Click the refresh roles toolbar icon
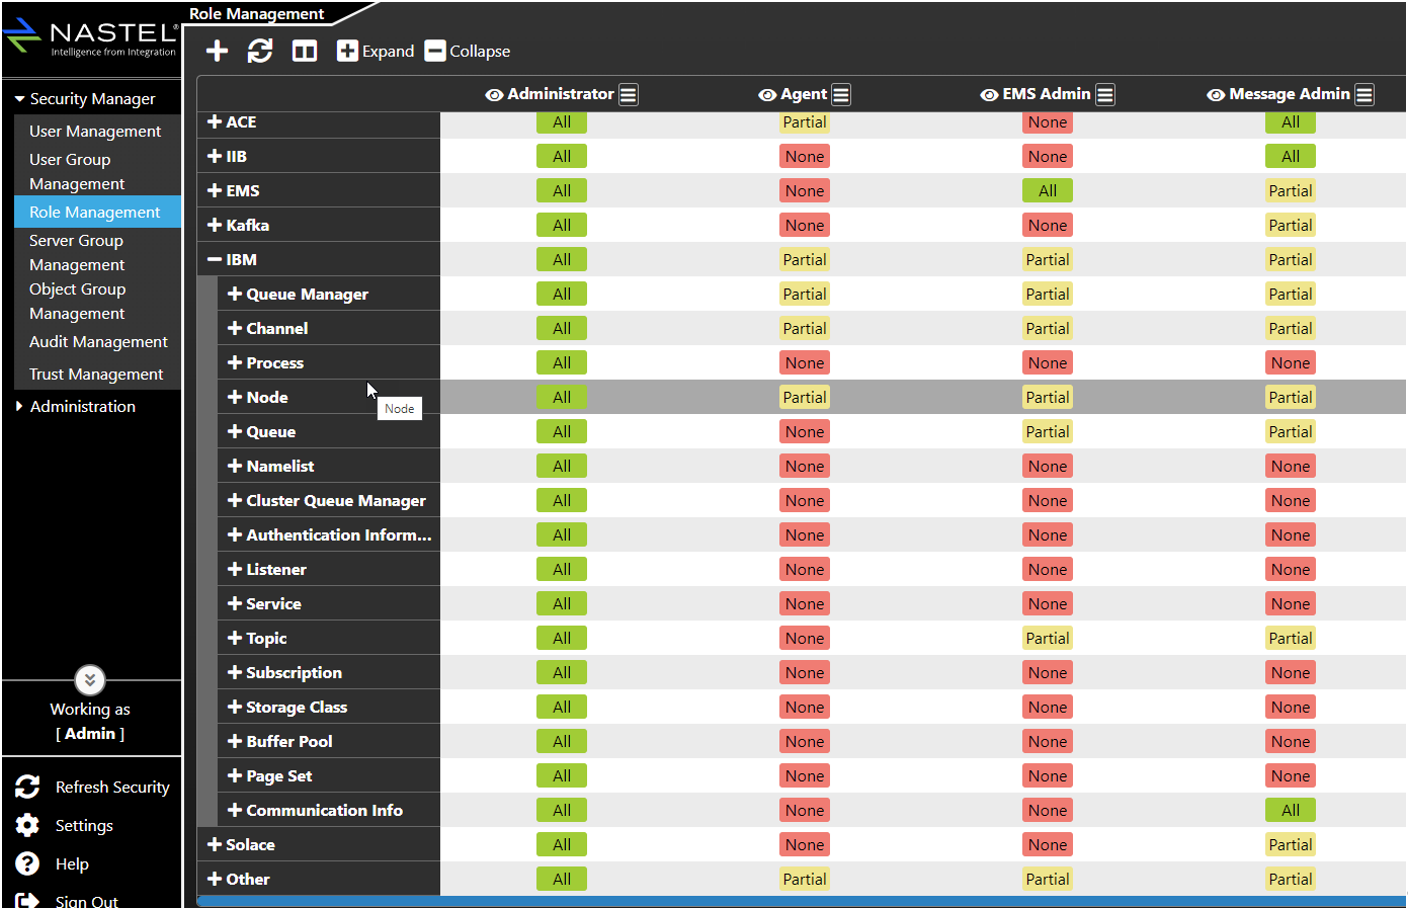 click(260, 51)
